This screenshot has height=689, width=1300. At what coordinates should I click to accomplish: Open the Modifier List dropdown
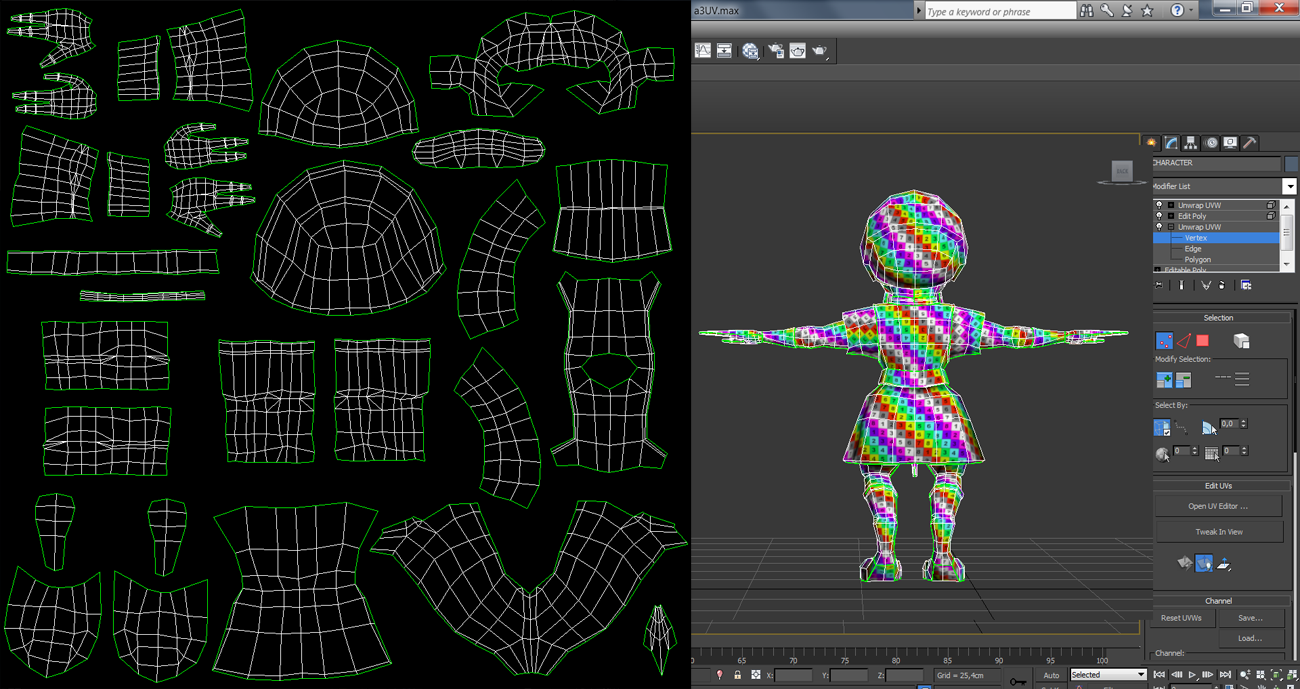pyautogui.click(x=1290, y=186)
